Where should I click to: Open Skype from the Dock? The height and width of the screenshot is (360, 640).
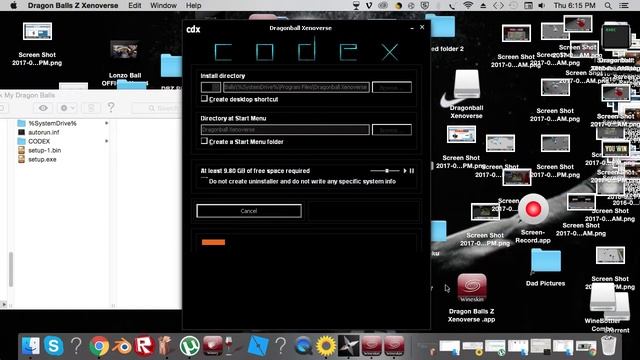tap(53, 346)
